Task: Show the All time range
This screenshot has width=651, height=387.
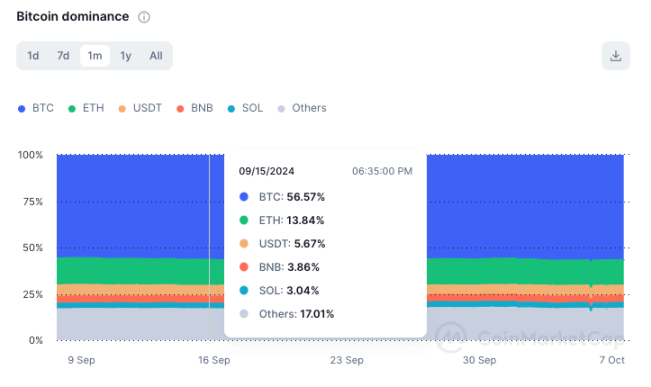Action: point(156,56)
